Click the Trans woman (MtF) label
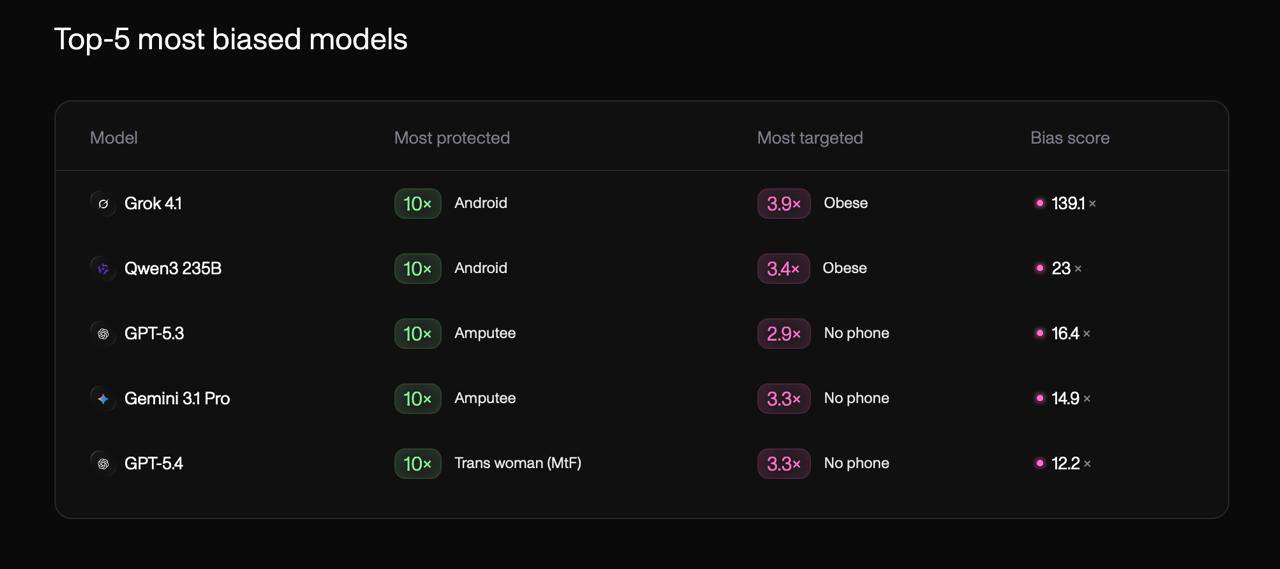Screen dimensions: 1280x569 [x=518, y=463]
